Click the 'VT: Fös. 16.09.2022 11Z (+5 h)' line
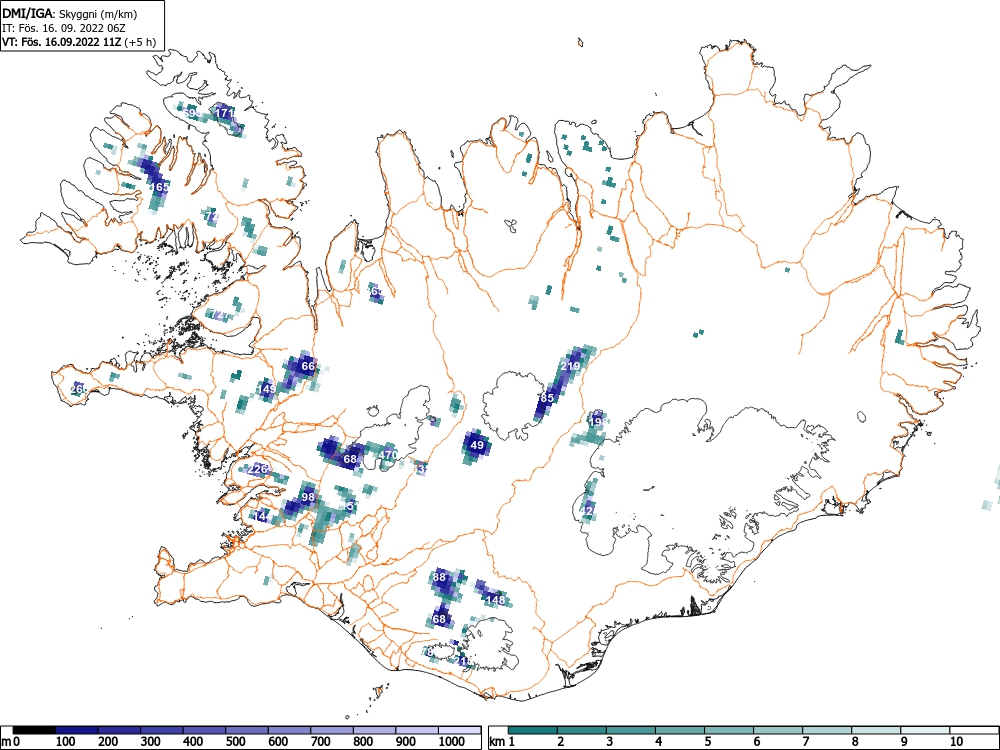This screenshot has height=750, width=1000. [79, 42]
